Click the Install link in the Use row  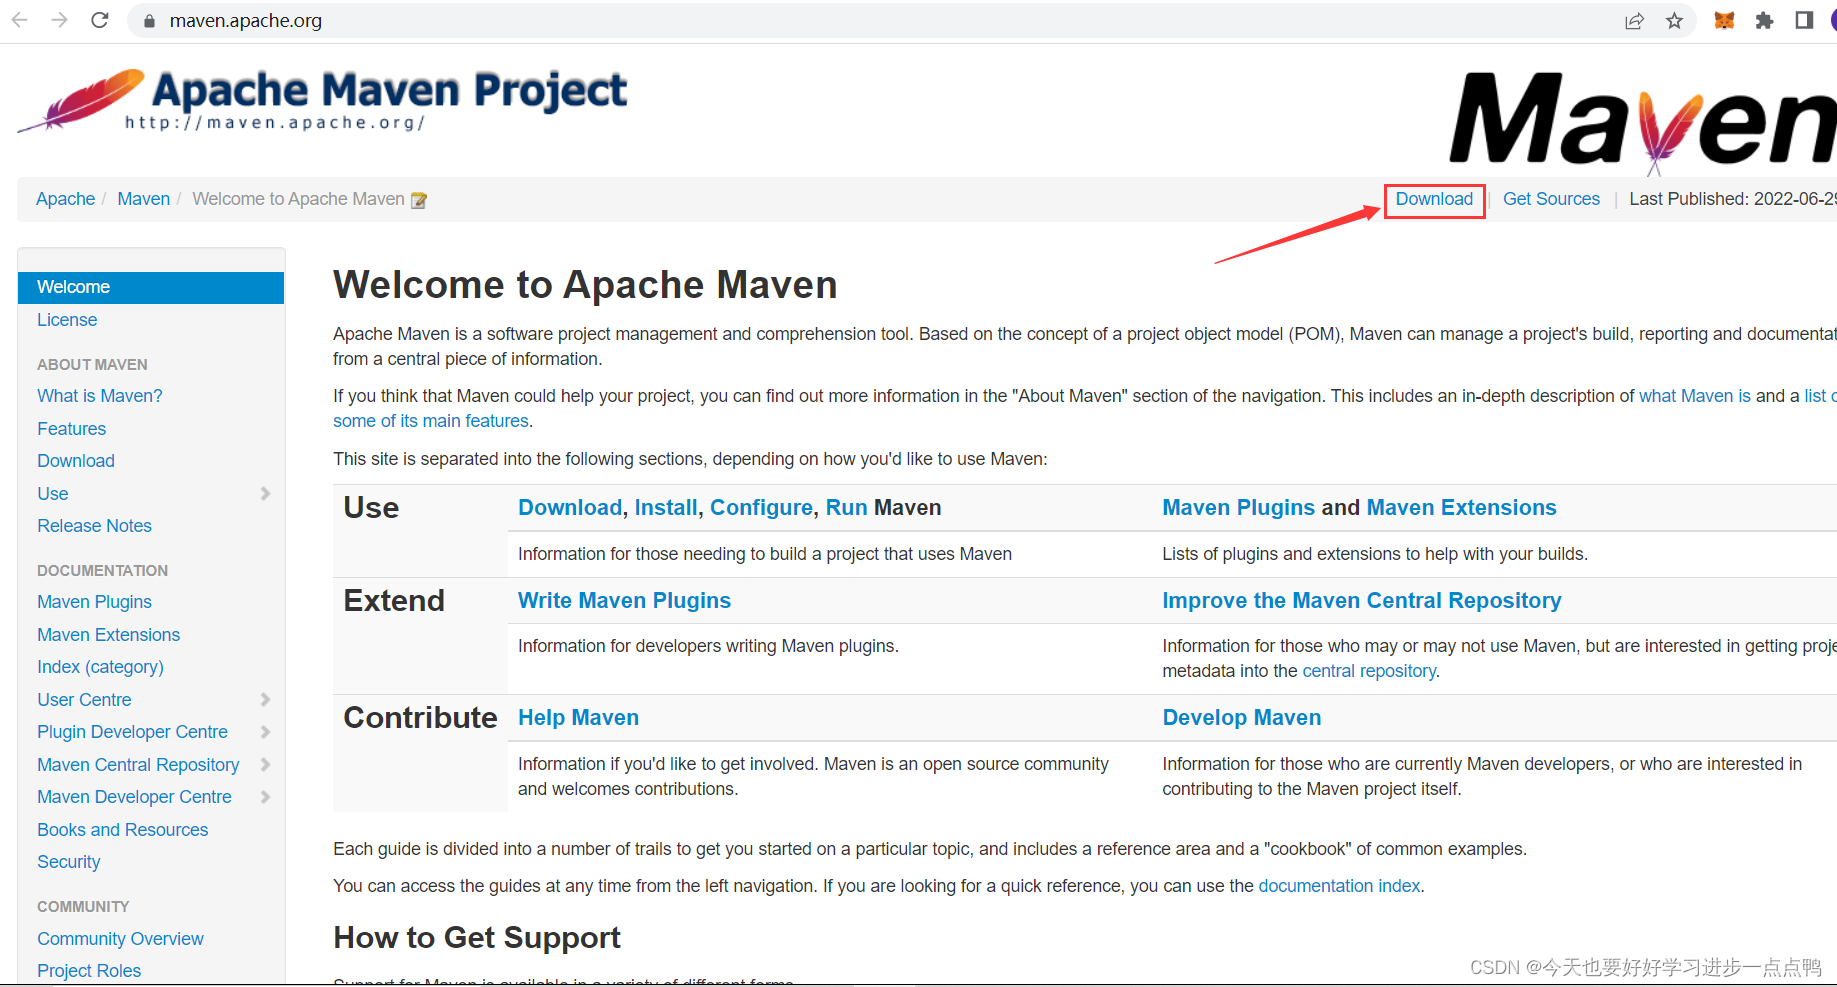pos(666,508)
